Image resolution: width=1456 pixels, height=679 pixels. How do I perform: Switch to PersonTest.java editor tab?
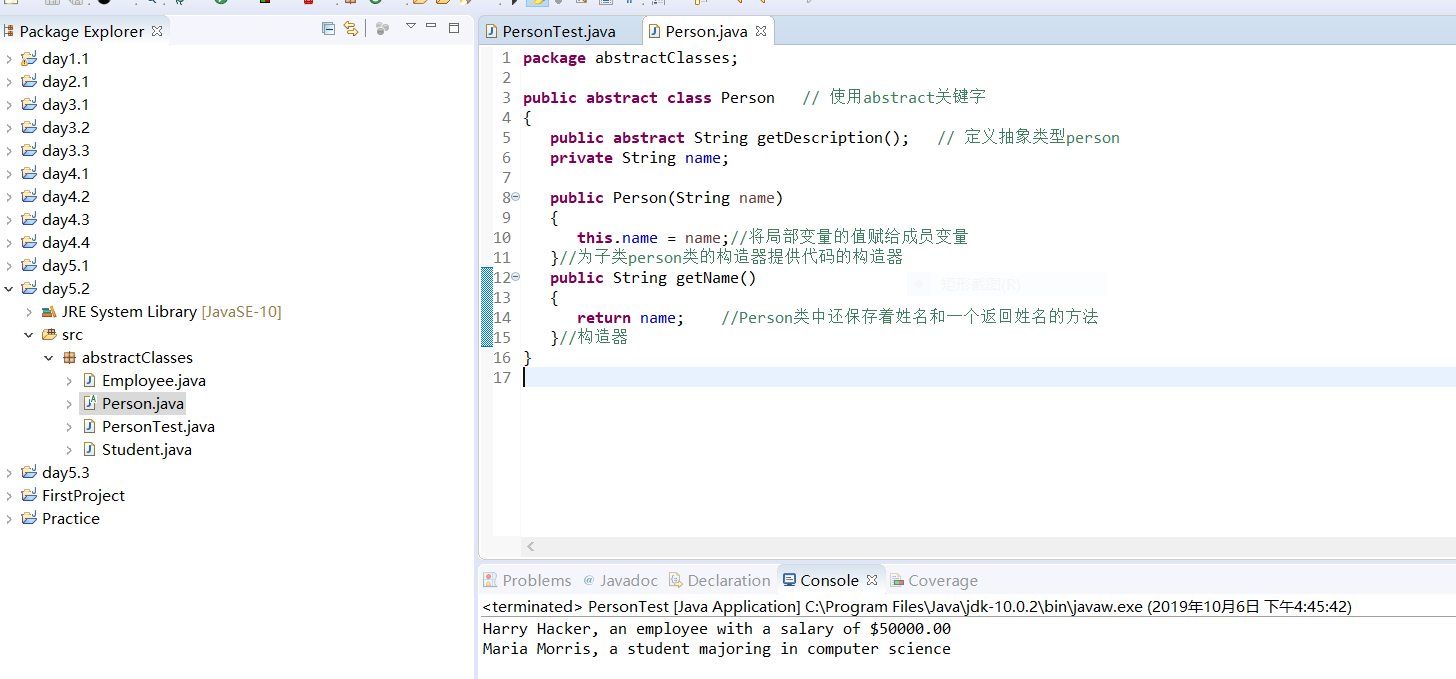[x=559, y=32]
